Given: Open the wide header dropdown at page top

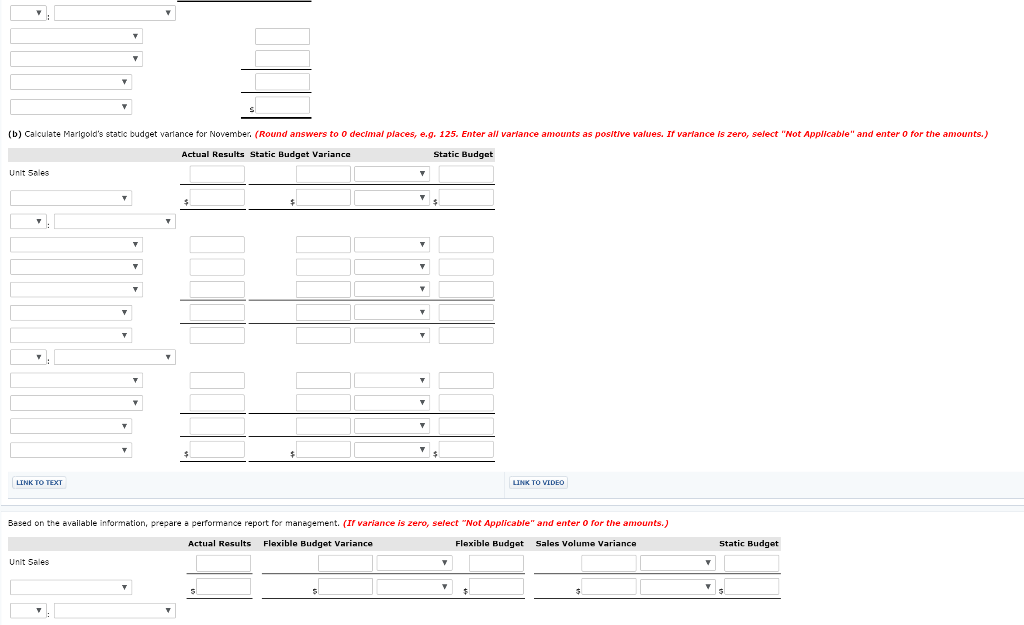Looking at the screenshot, I should pos(115,13).
